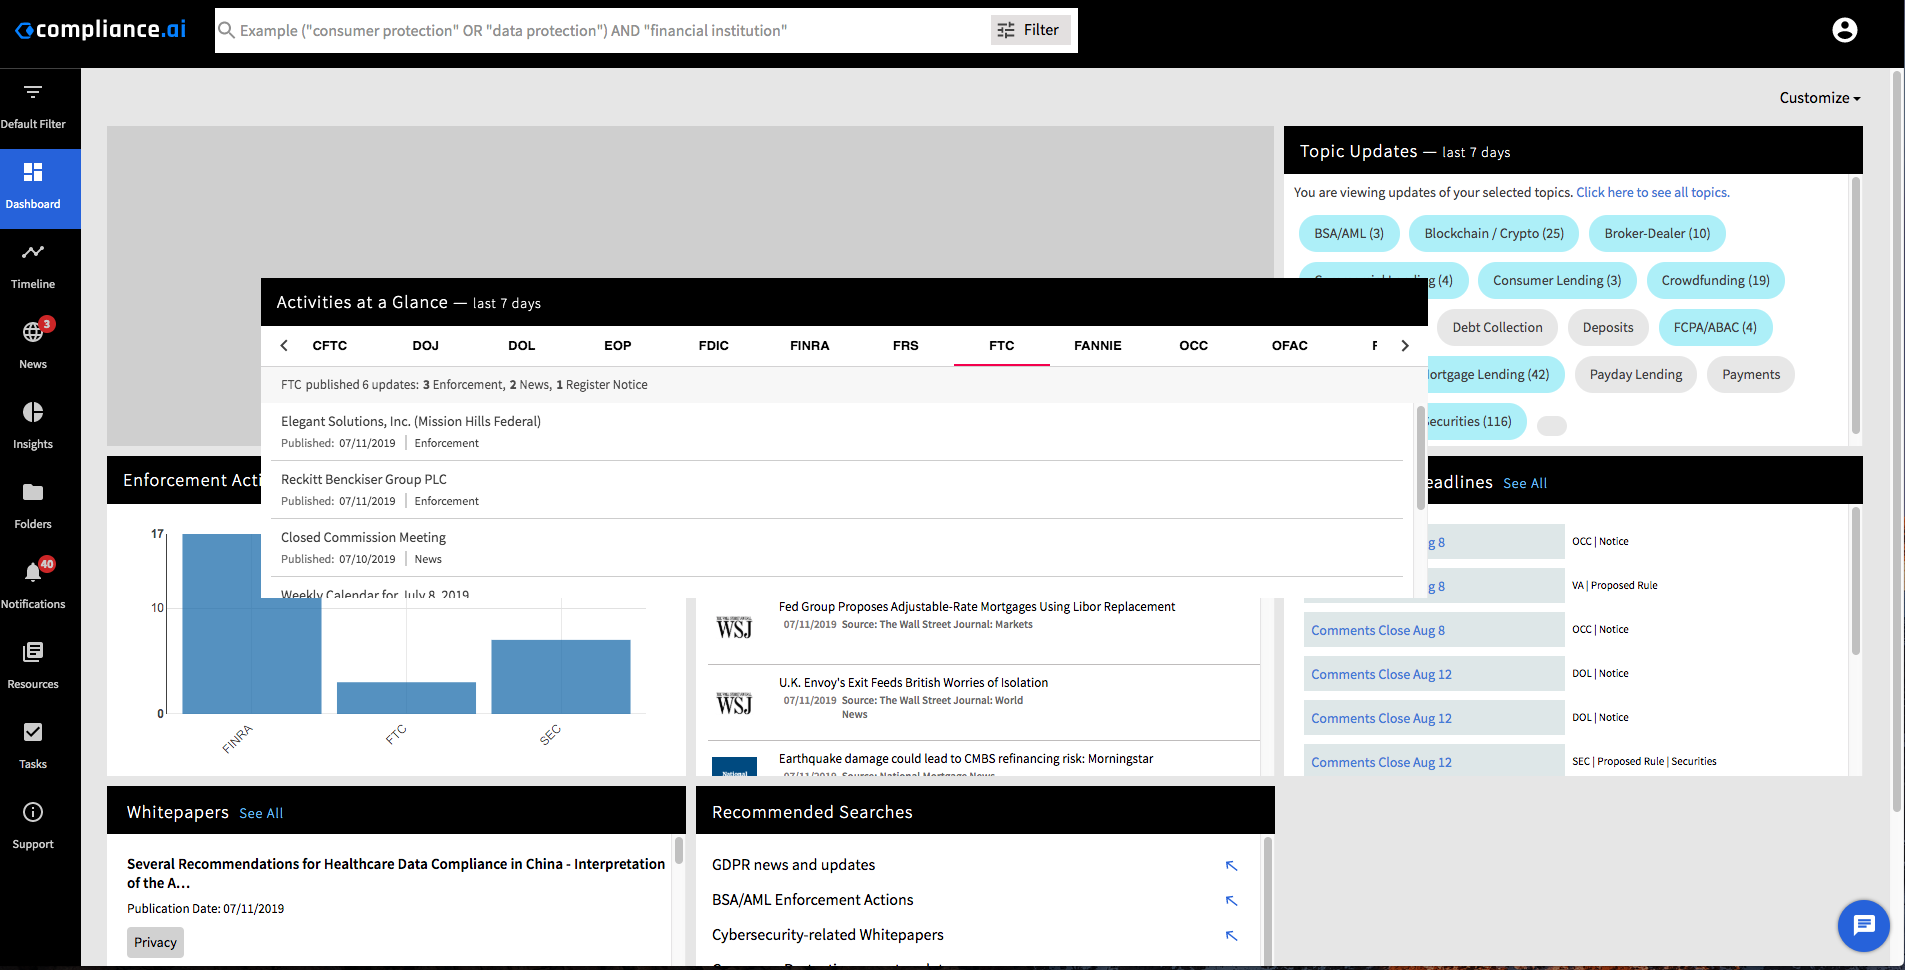This screenshot has height=970, width=1905.
Task: Select the DOJ agency tab
Action: [426, 345]
